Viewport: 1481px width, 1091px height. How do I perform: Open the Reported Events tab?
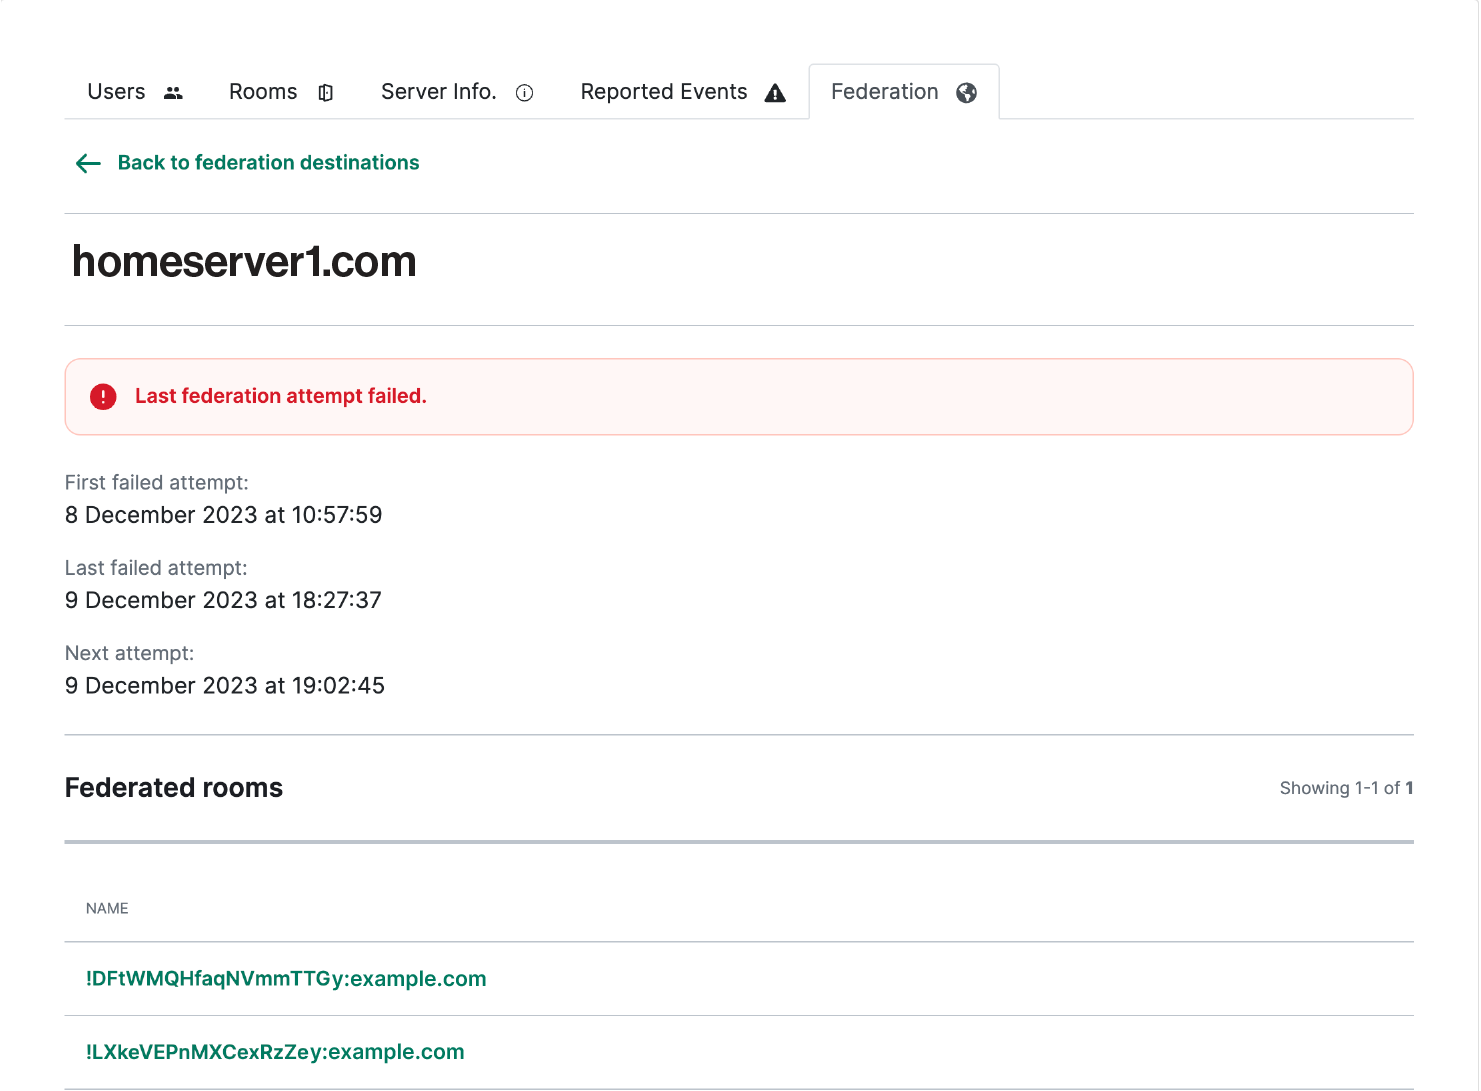[x=663, y=92]
